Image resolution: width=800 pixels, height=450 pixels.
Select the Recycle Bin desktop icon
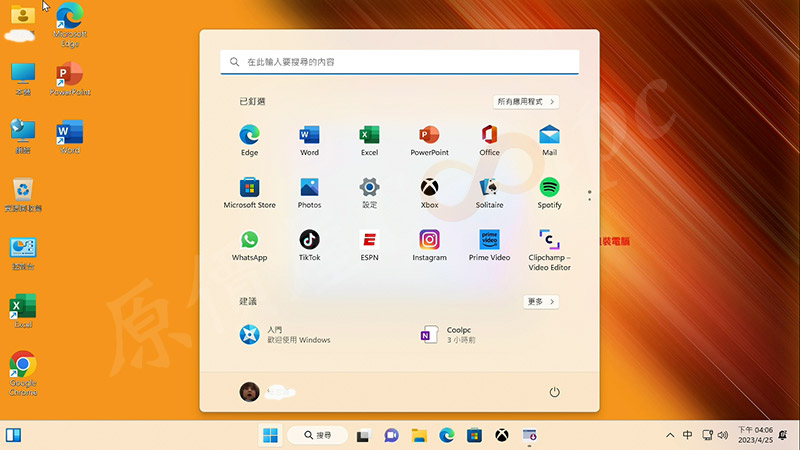[x=23, y=194]
